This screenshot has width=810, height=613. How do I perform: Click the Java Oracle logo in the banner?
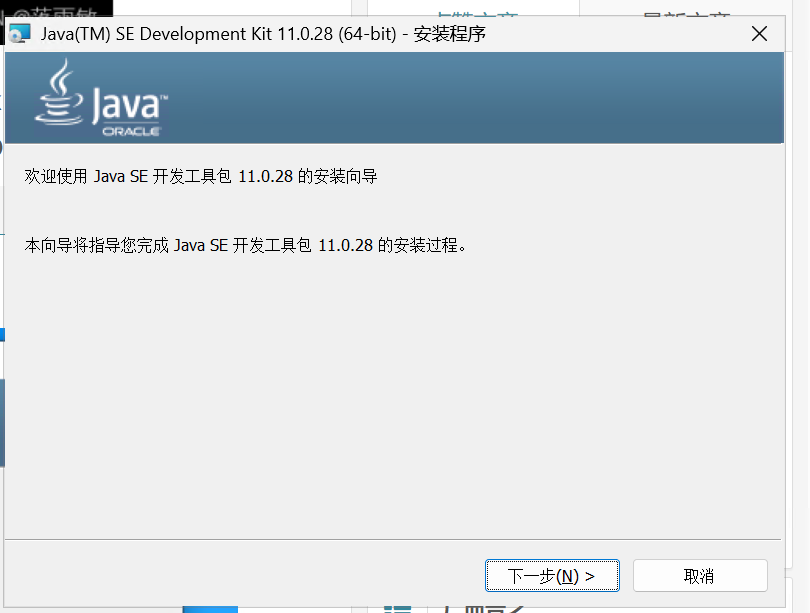(101, 98)
